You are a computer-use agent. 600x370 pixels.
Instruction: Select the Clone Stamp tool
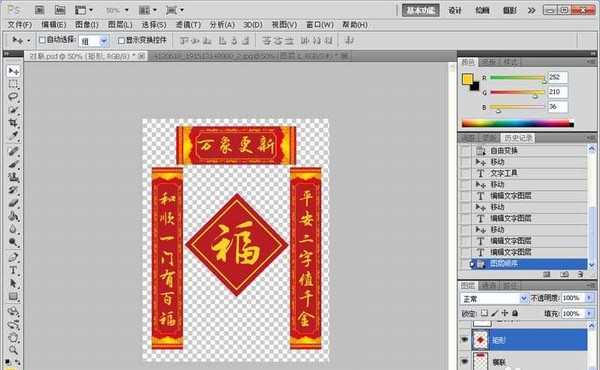[x=13, y=177]
